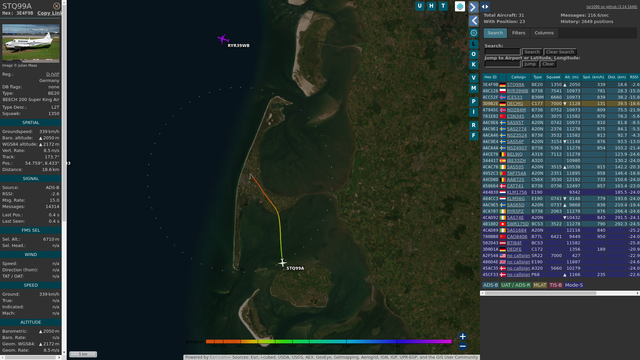Viewport: 640px width, 360px height.
Task: Expand sidebar with right chevron button
Action: point(473,7)
